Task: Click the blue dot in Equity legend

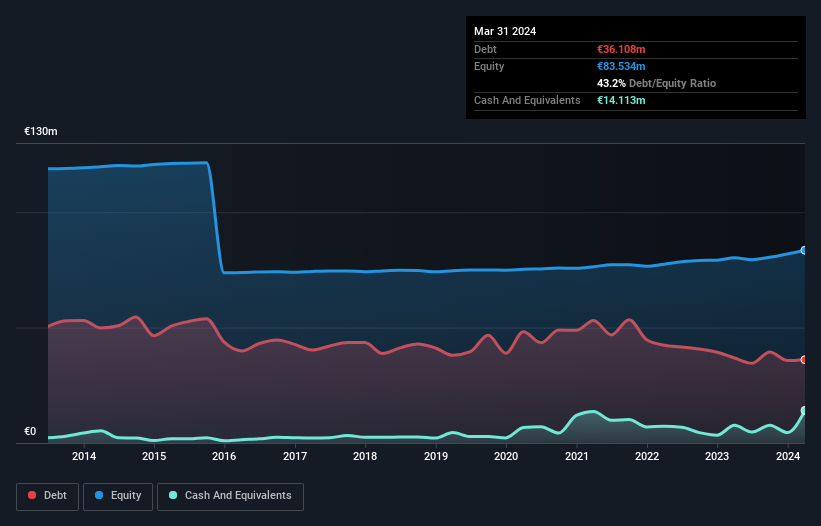Action: 99,495
